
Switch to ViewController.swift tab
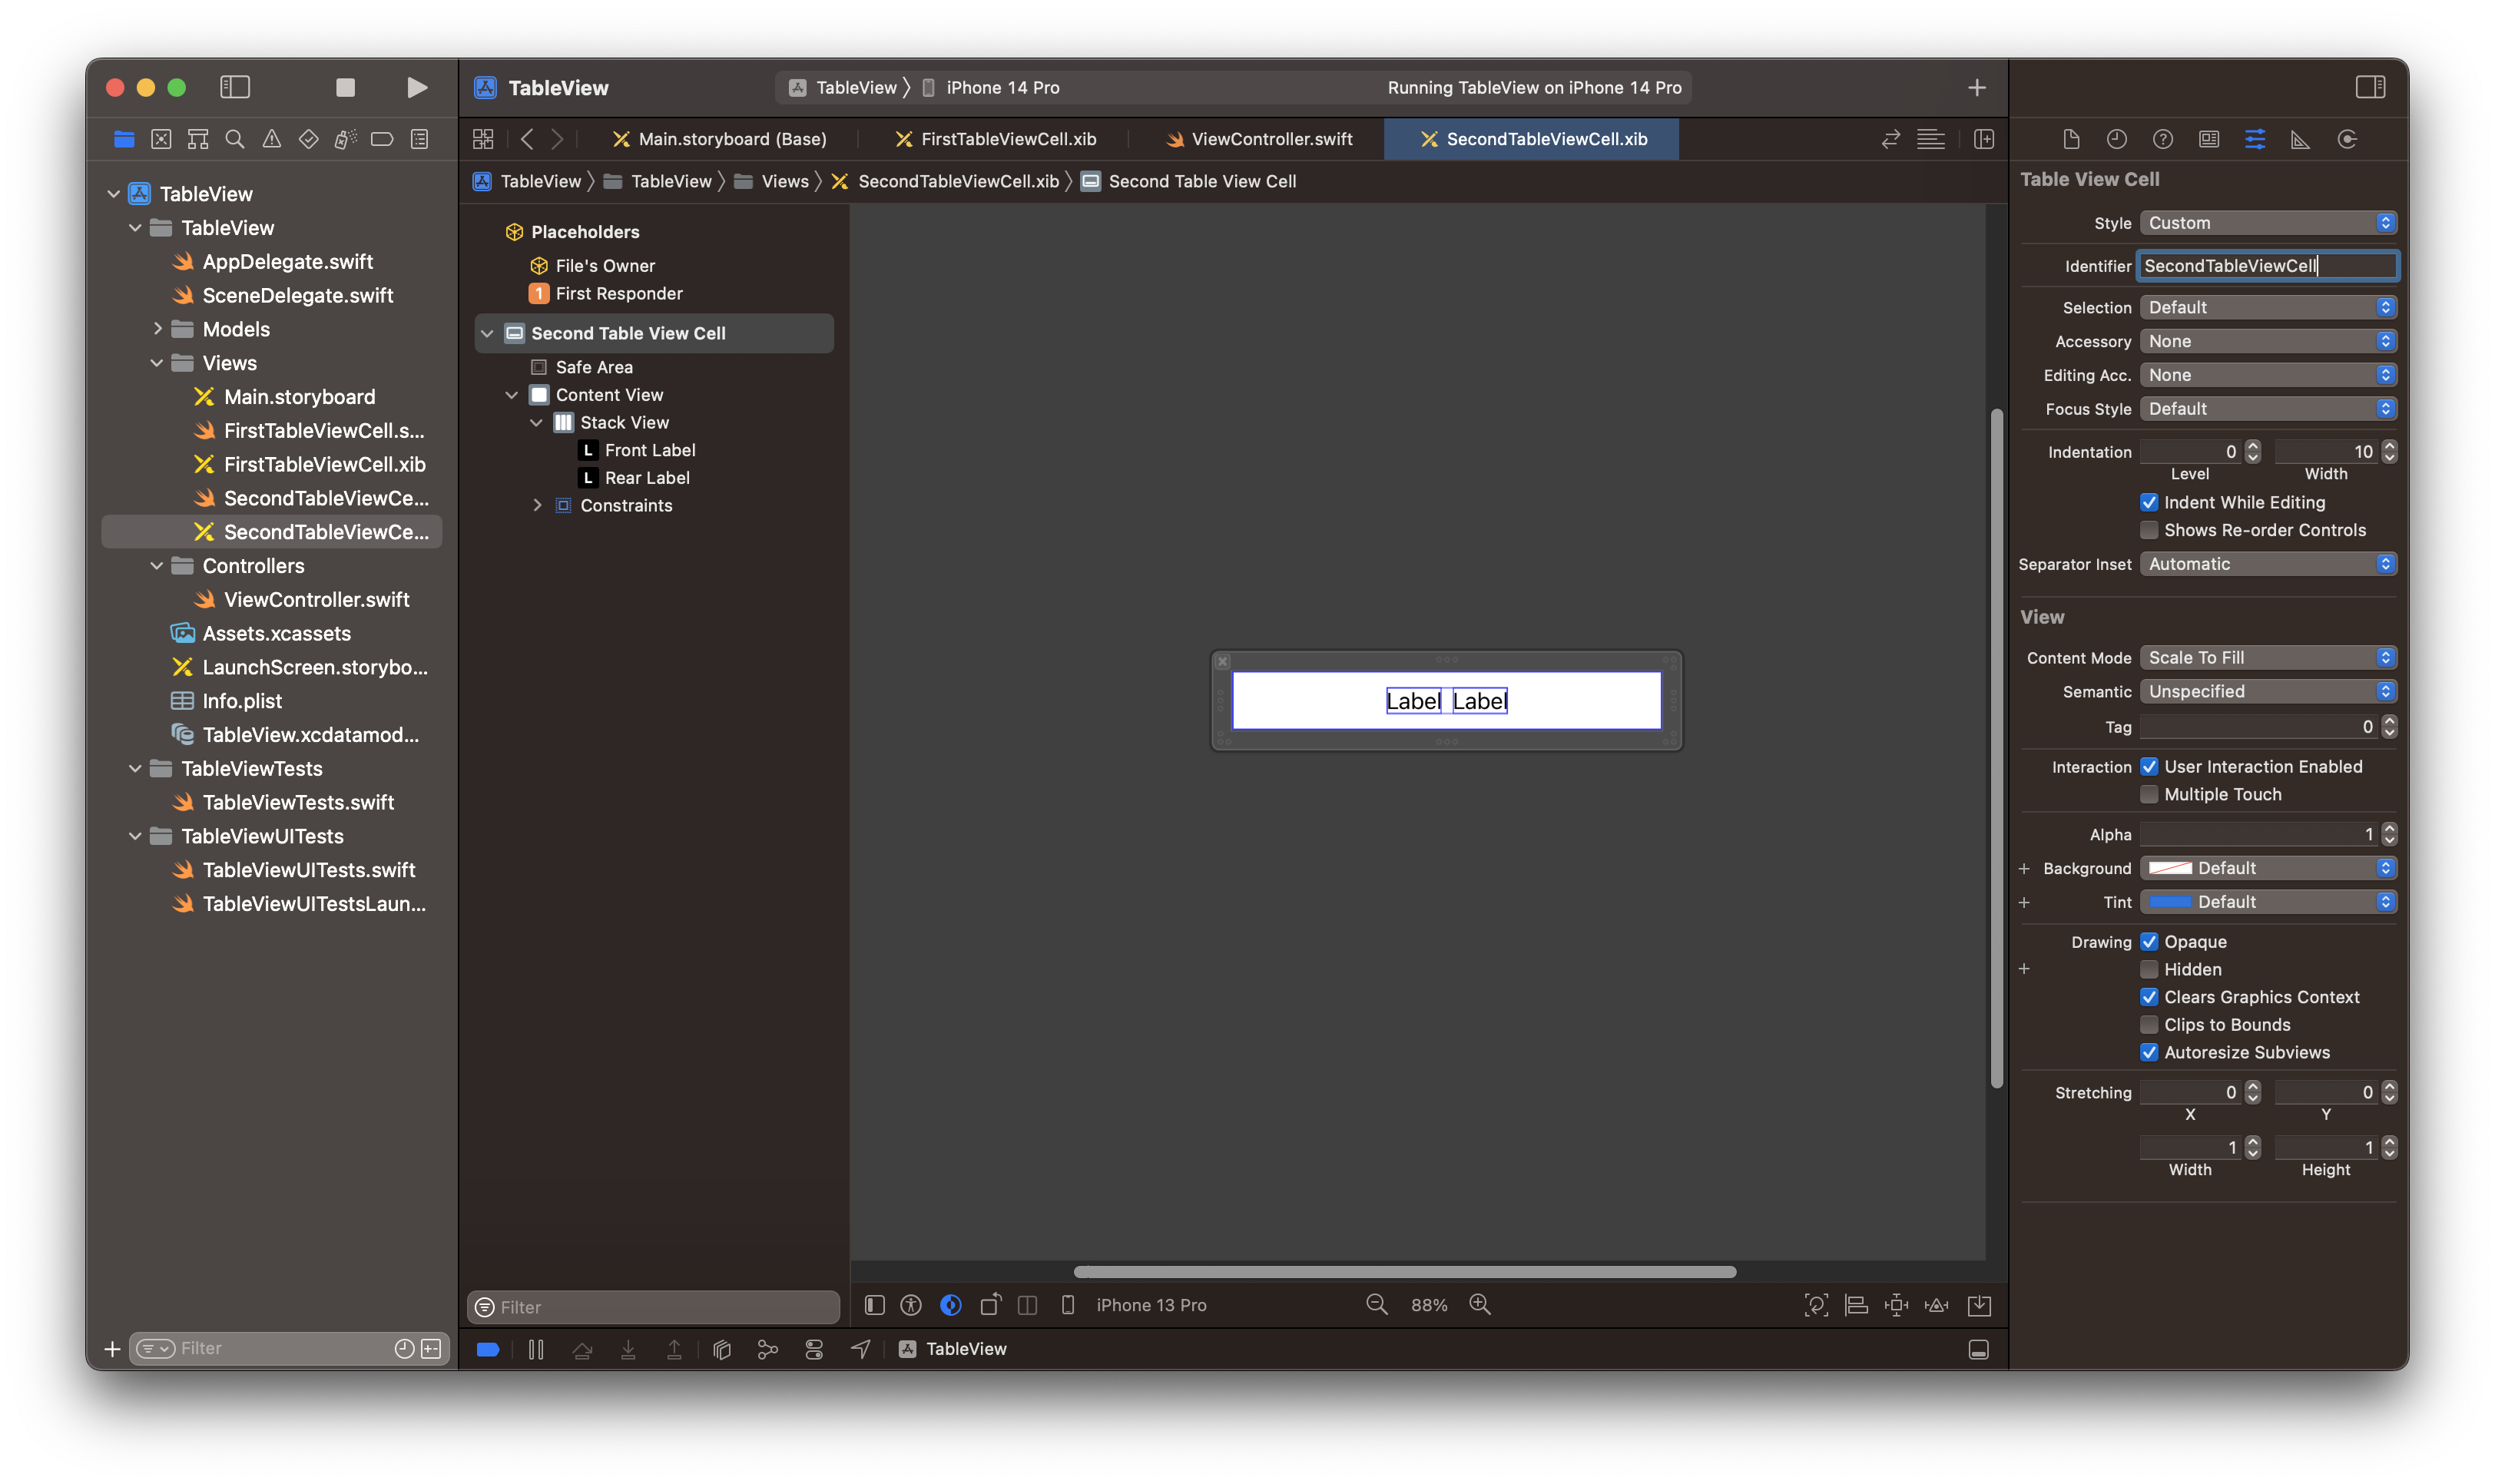(1270, 139)
